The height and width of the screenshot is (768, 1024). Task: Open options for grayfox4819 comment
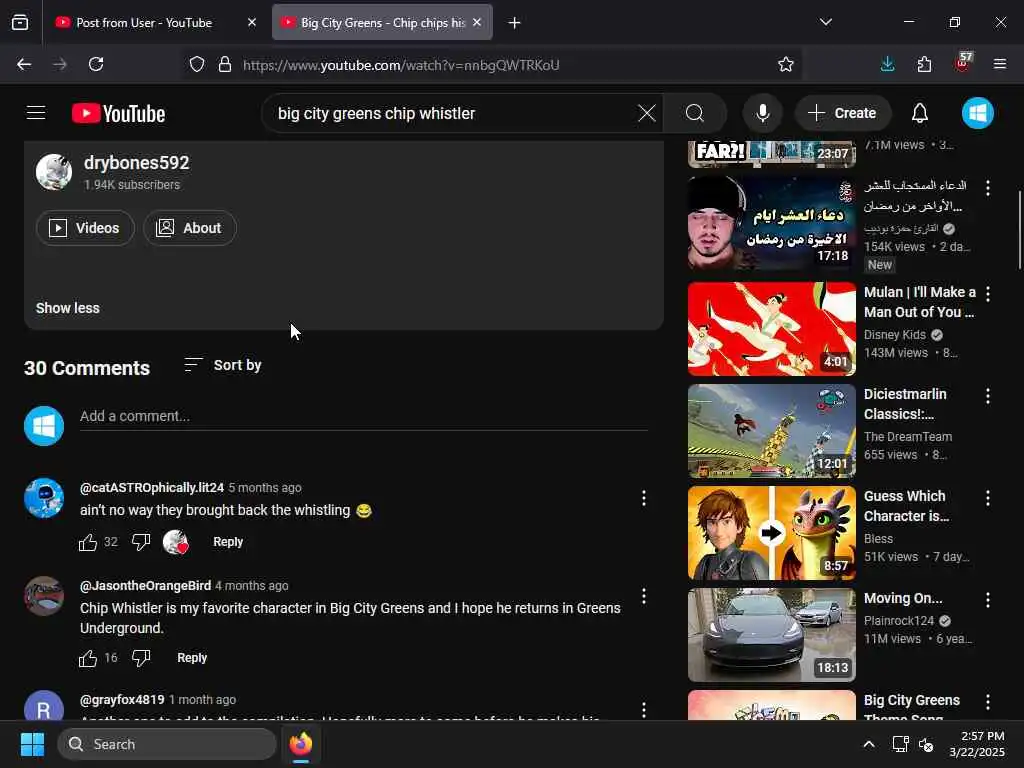coord(644,710)
